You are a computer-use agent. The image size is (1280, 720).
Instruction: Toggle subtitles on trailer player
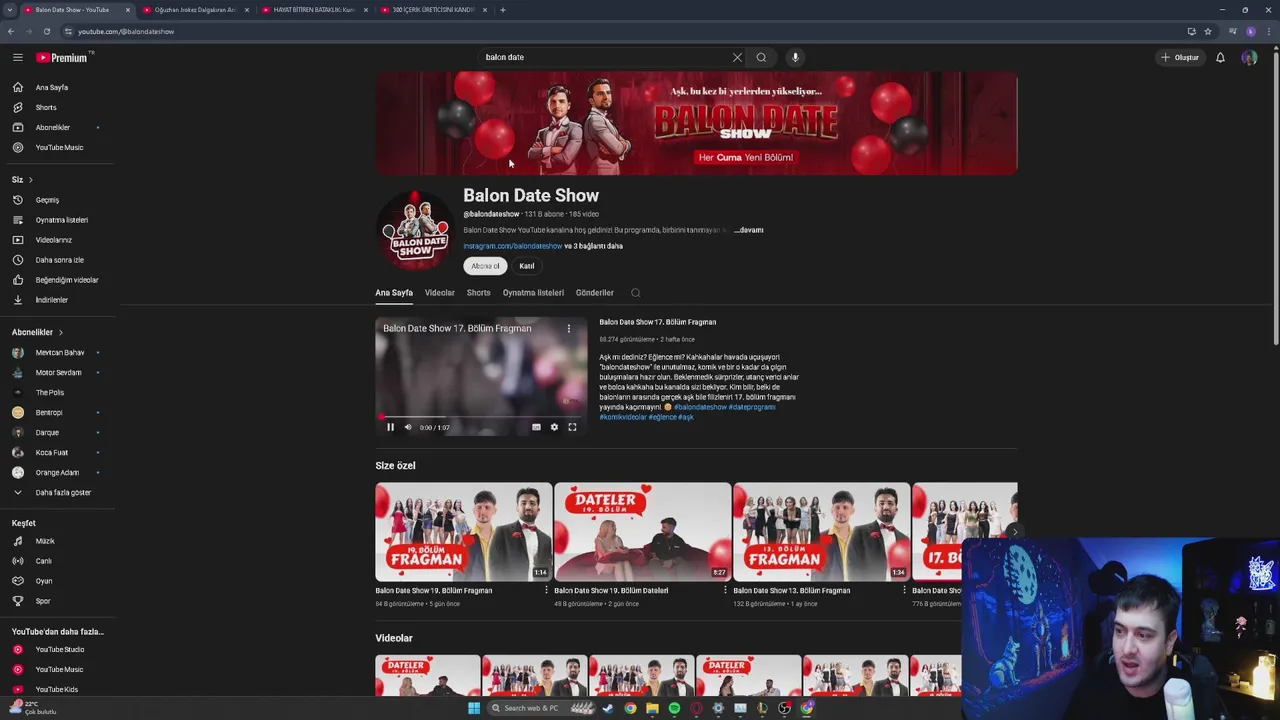(x=536, y=427)
